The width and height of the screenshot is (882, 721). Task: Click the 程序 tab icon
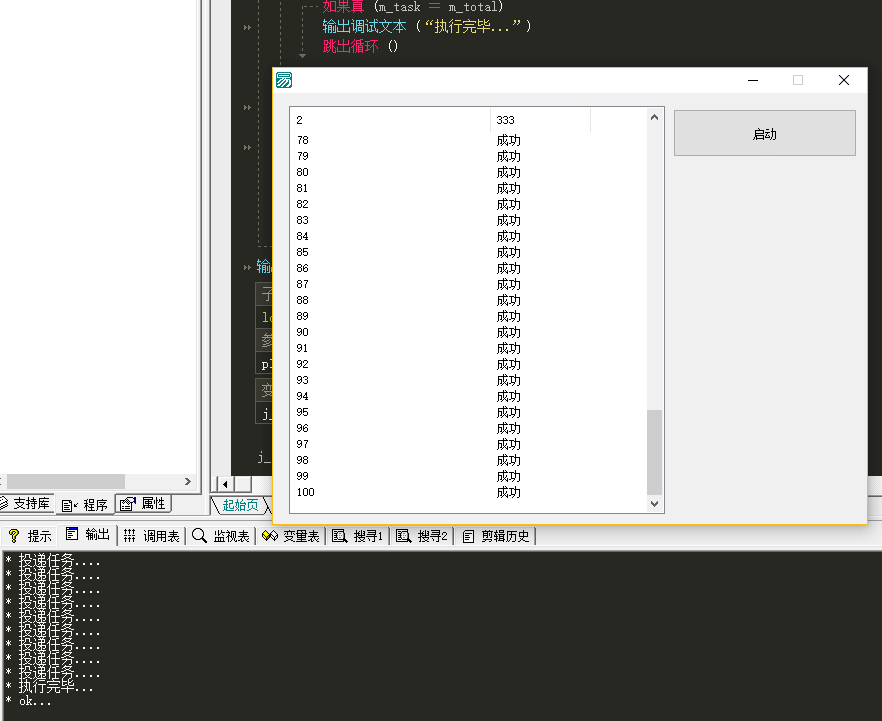point(68,505)
